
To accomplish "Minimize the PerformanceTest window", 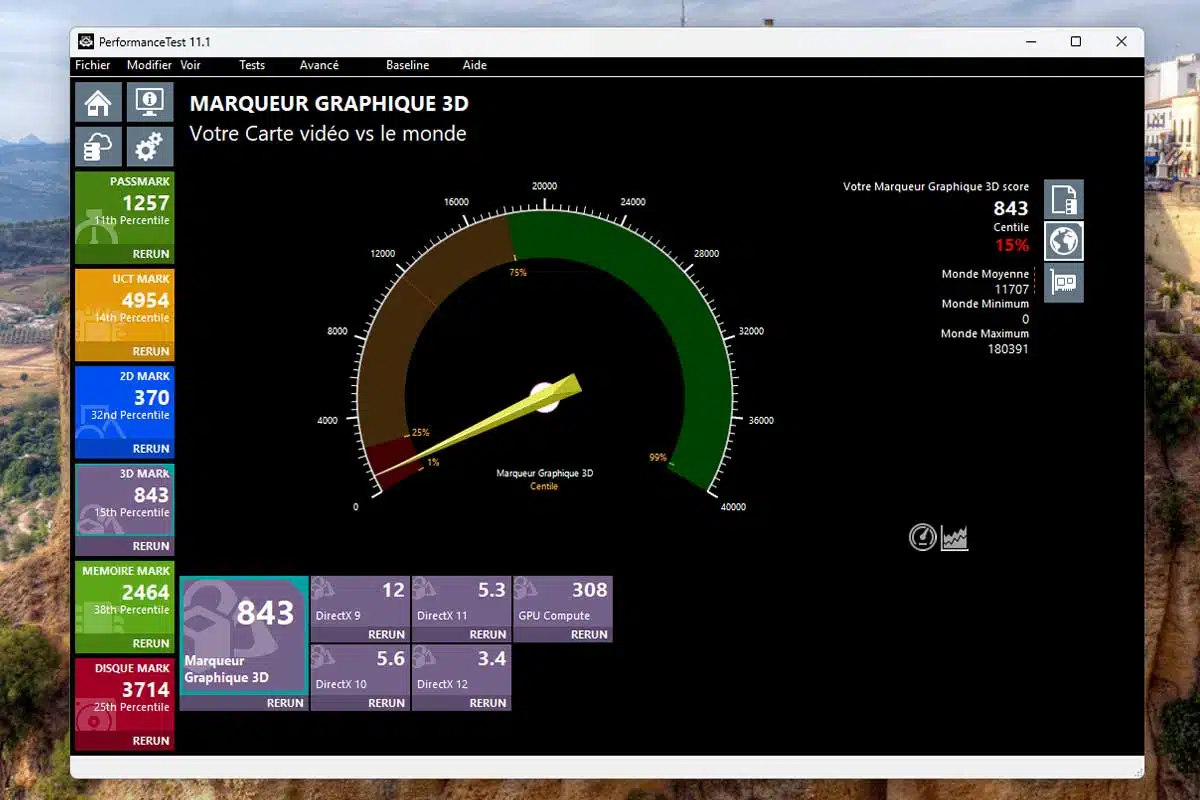I will [1030, 41].
